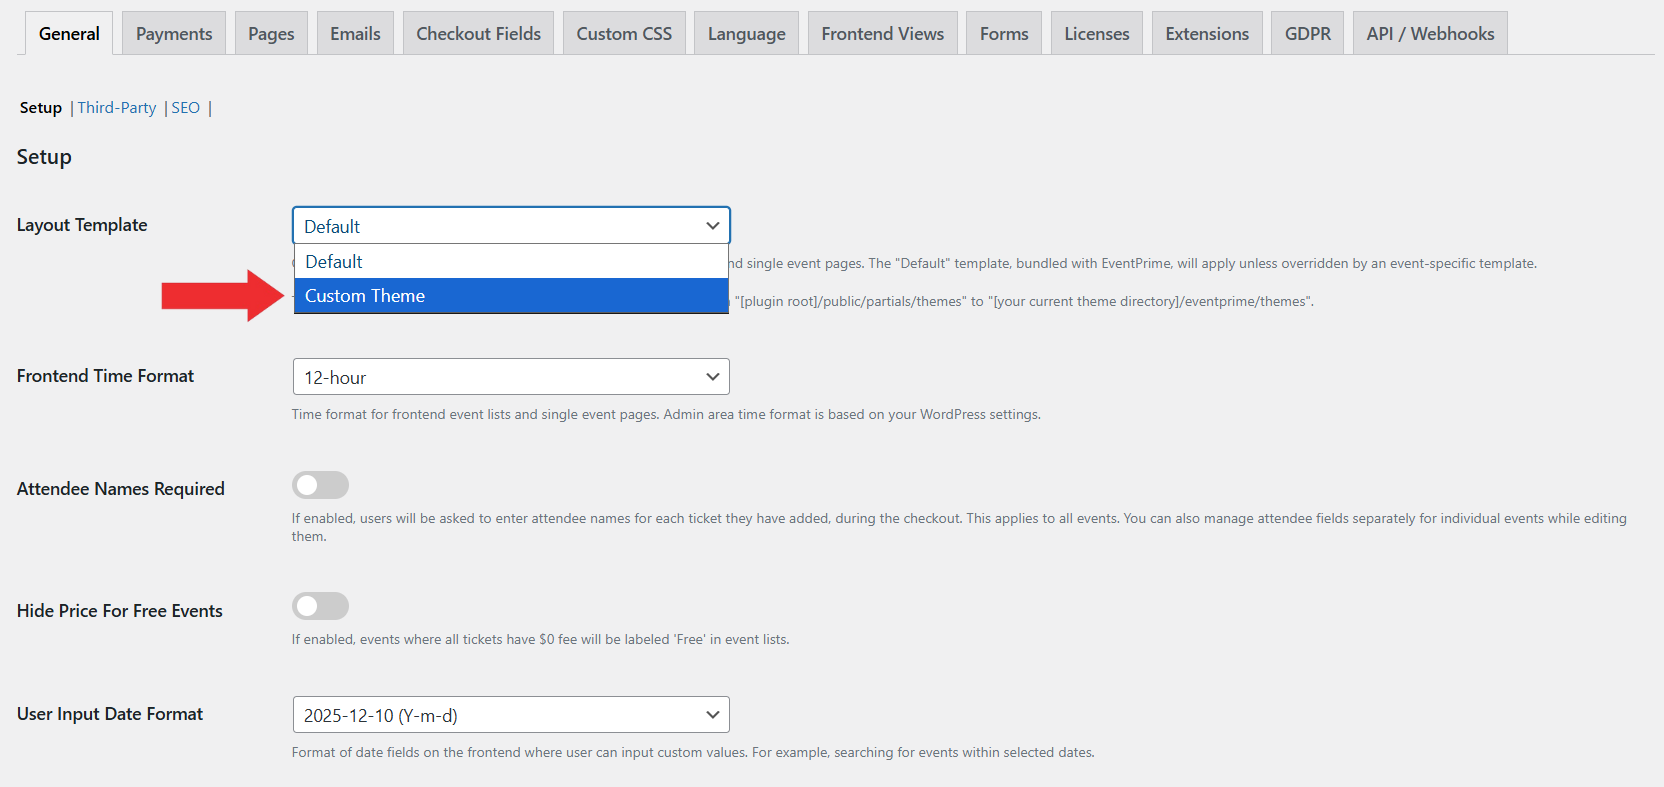Go to the Emails tab
This screenshot has height=787, width=1664.
pyautogui.click(x=355, y=34)
